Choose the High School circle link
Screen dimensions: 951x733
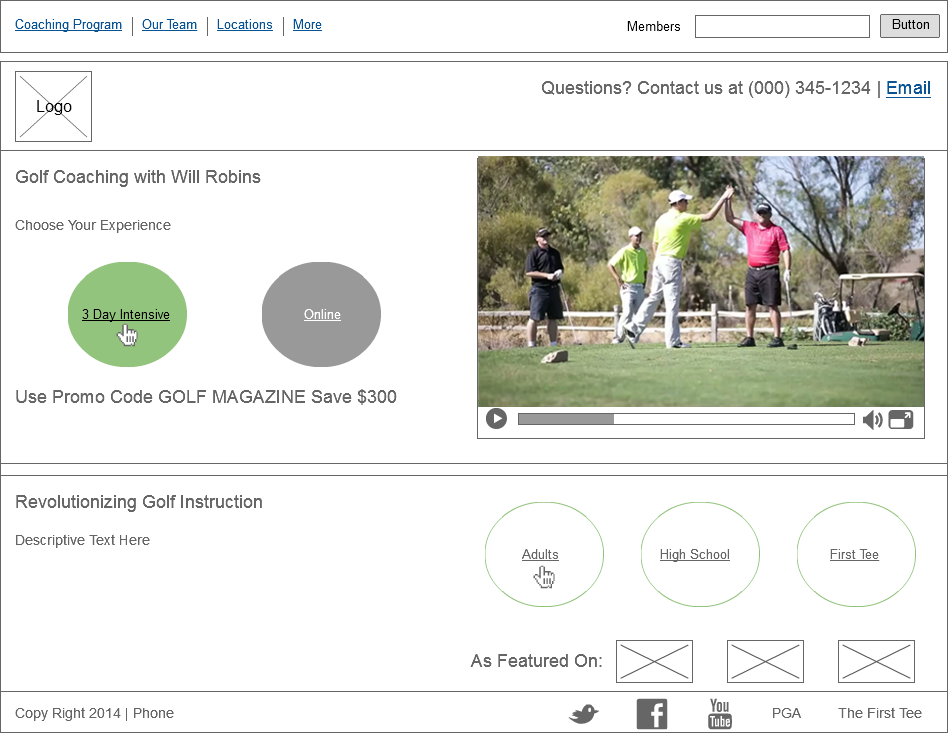700,554
